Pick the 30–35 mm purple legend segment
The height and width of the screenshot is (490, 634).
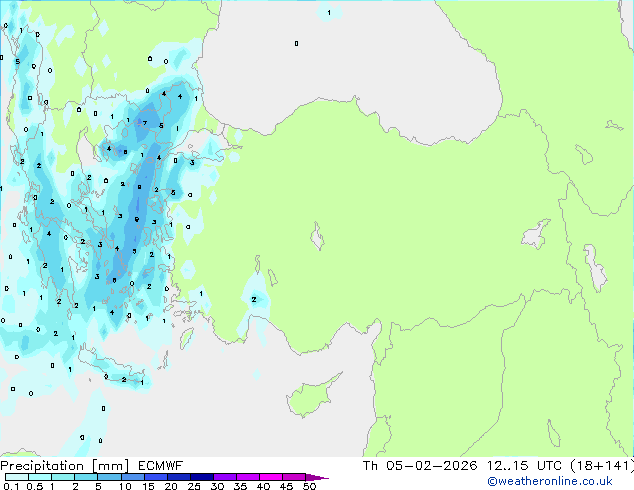pyautogui.click(x=225, y=477)
